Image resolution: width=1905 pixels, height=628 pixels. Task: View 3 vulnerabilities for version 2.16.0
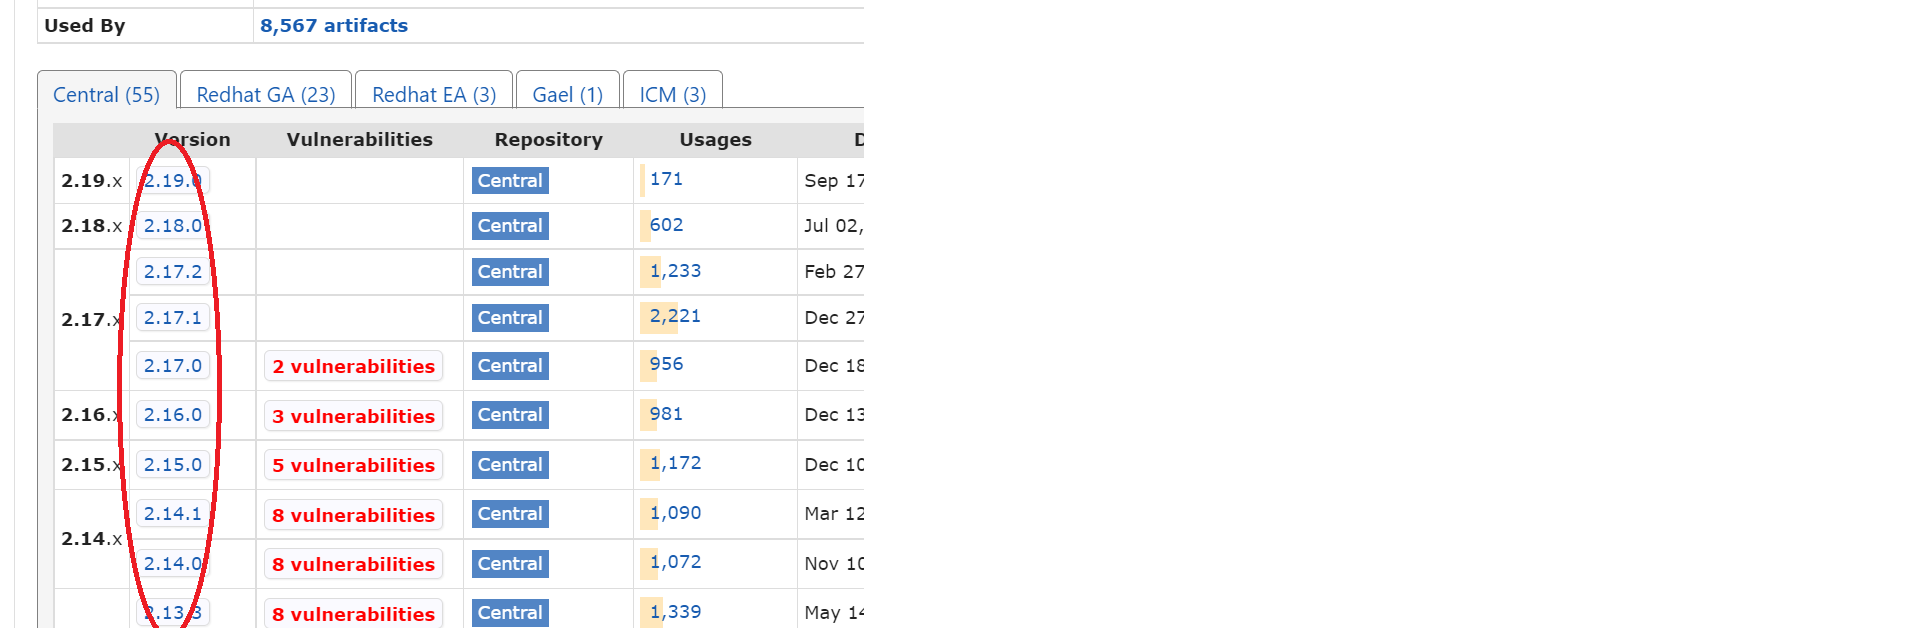coord(353,415)
